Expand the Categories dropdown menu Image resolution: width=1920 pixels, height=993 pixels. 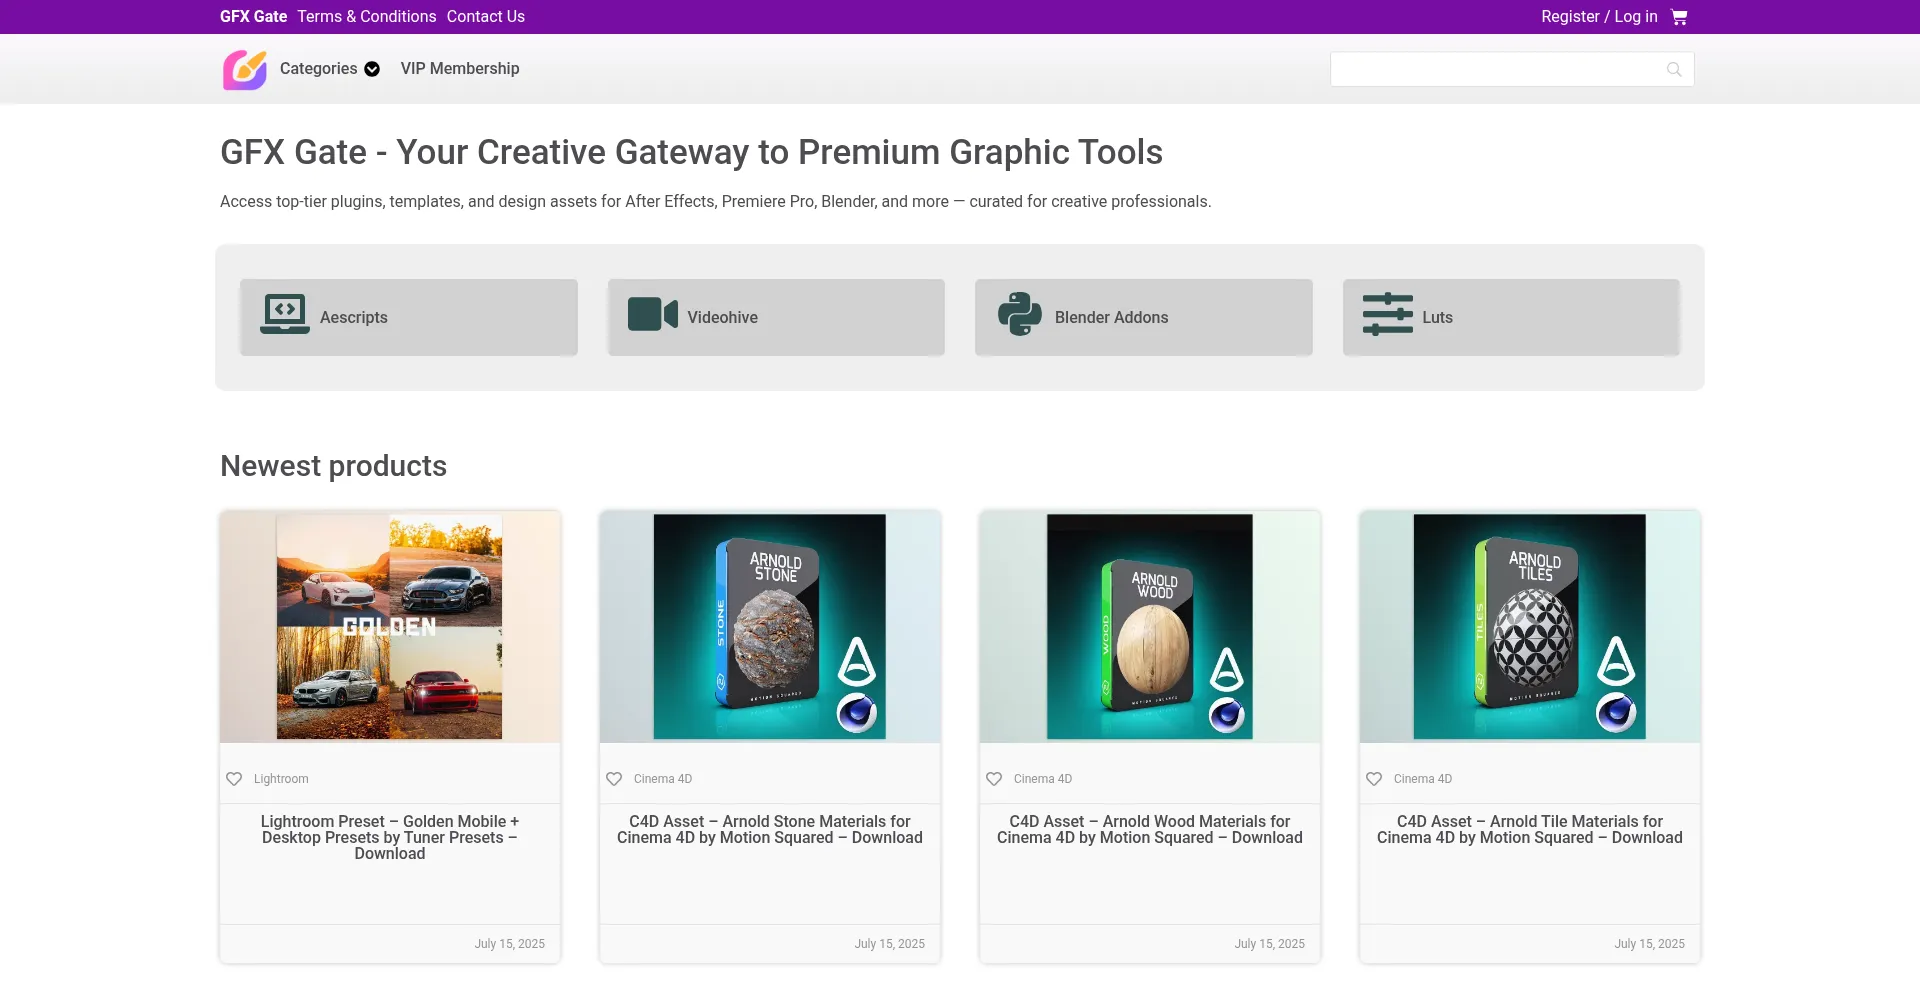pyautogui.click(x=329, y=69)
